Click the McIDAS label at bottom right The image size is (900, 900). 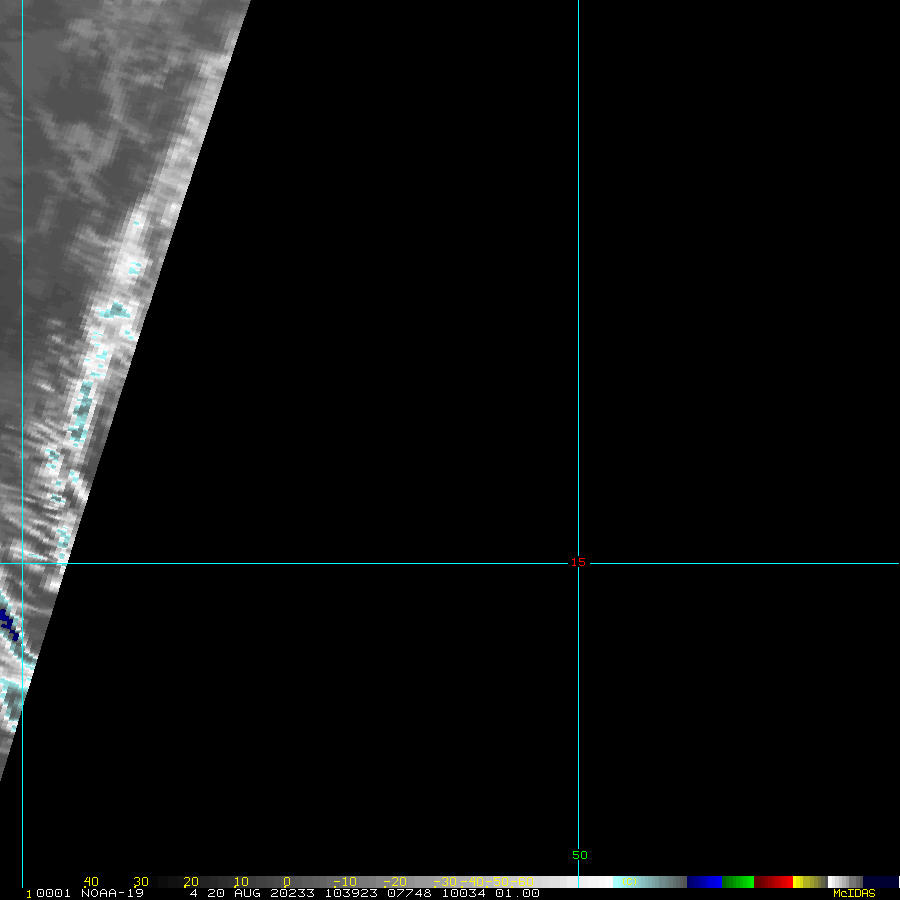(x=853, y=893)
